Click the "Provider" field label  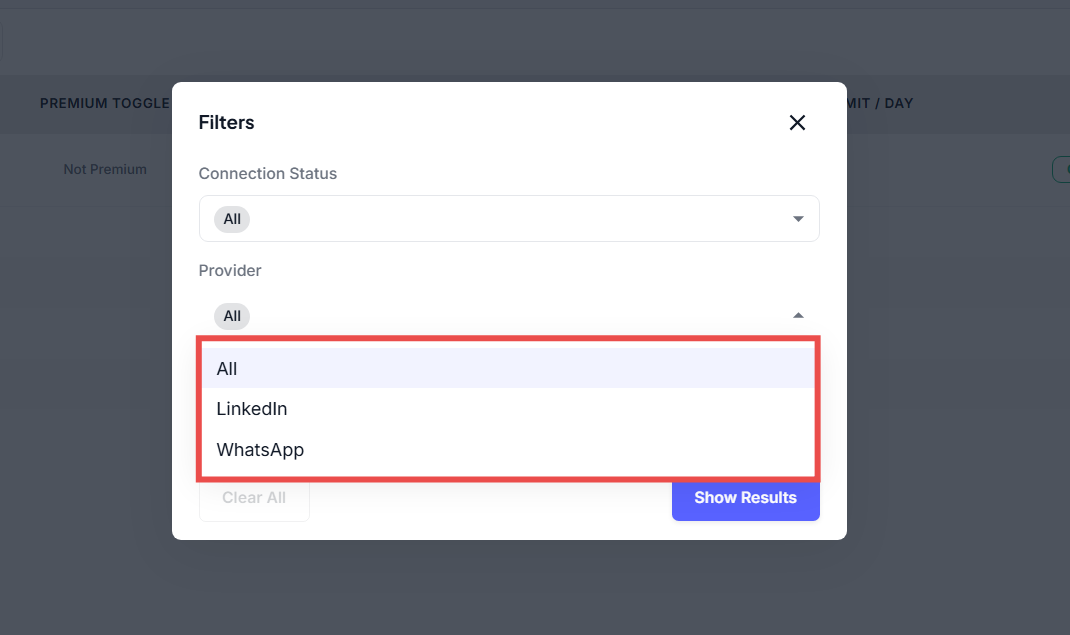pyautogui.click(x=230, y=270)
